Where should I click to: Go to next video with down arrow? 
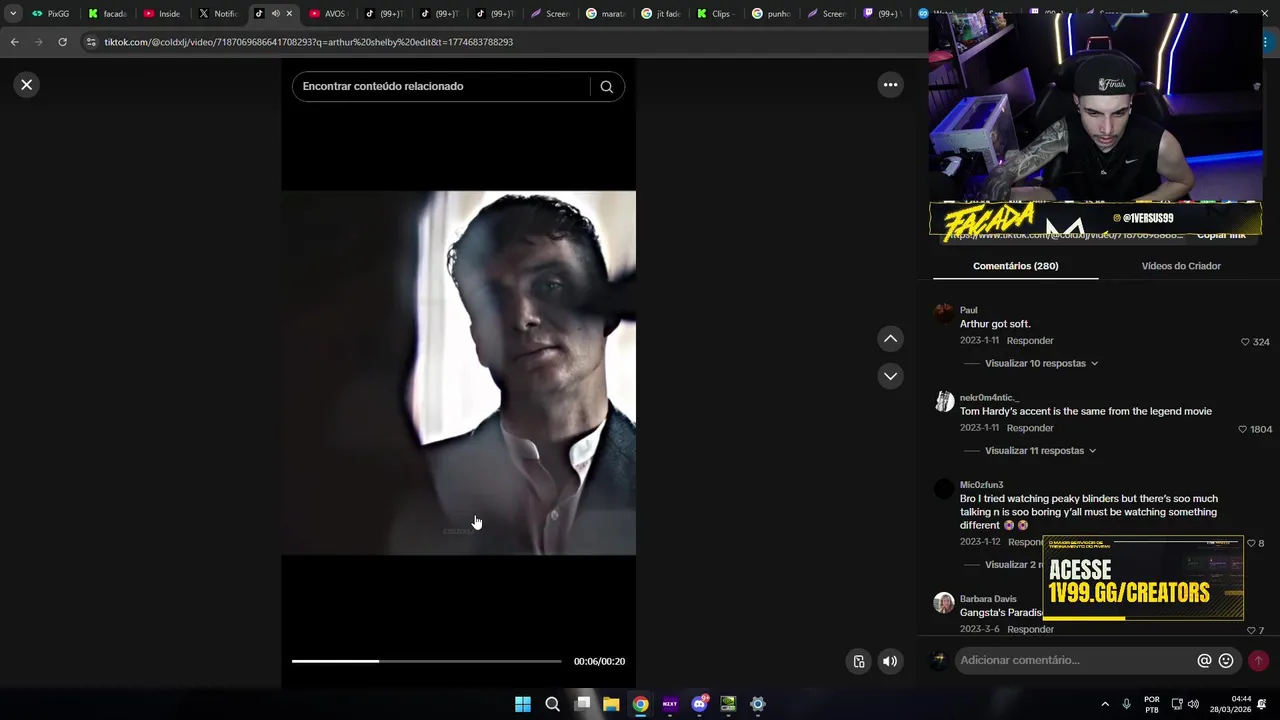890,376
